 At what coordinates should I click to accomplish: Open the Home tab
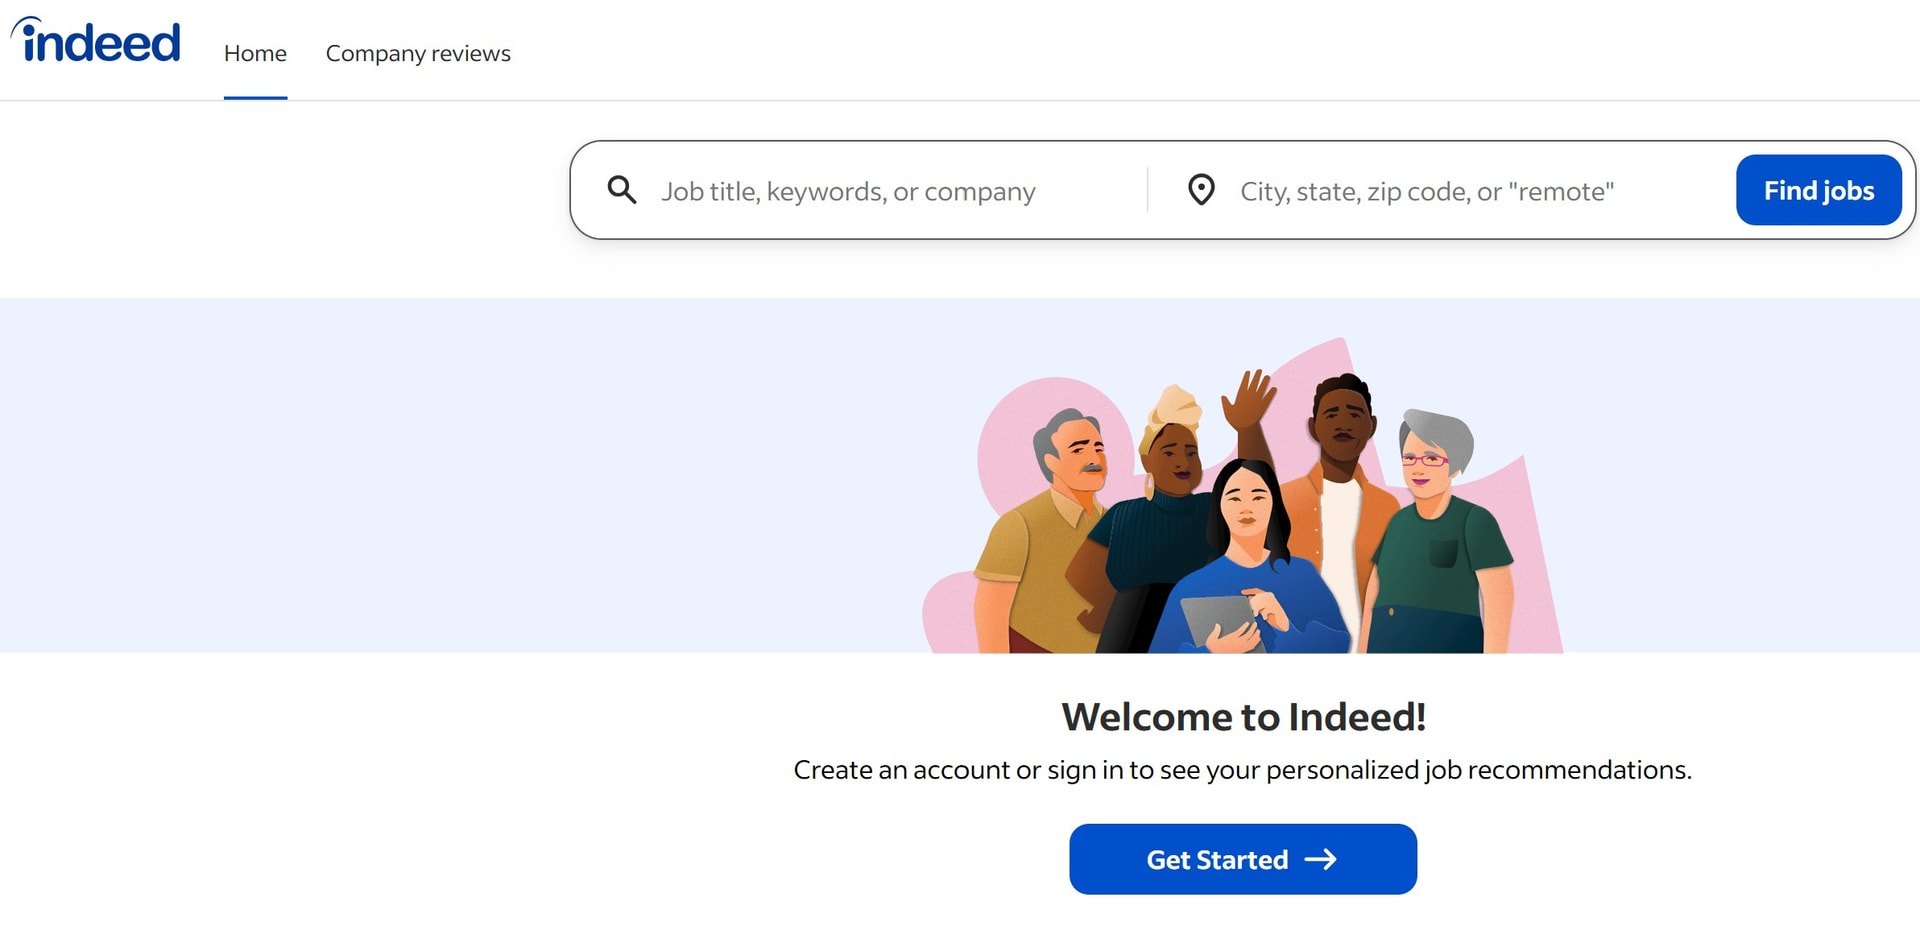255,53
